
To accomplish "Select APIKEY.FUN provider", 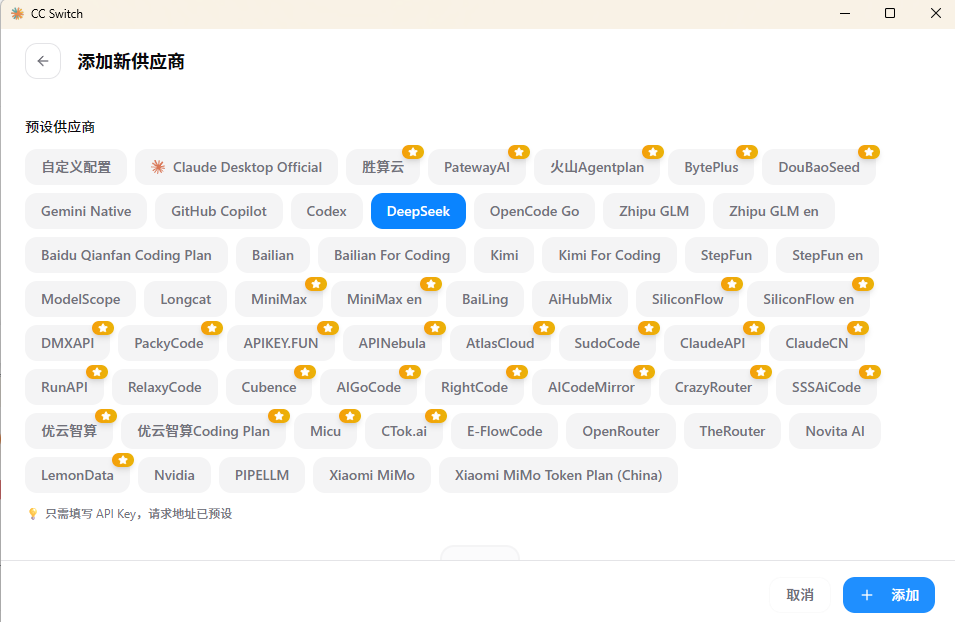I will [x=281, y=343].
